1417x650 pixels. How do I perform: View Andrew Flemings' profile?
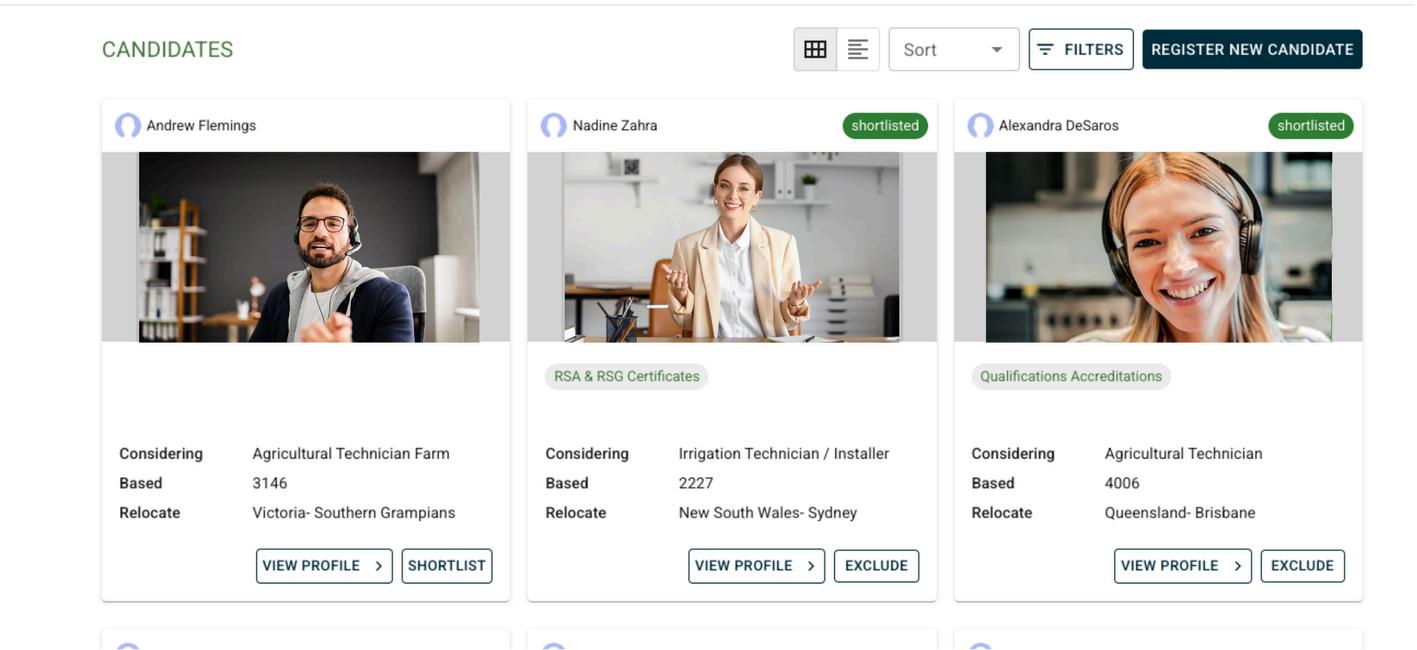tap(324, 566)
